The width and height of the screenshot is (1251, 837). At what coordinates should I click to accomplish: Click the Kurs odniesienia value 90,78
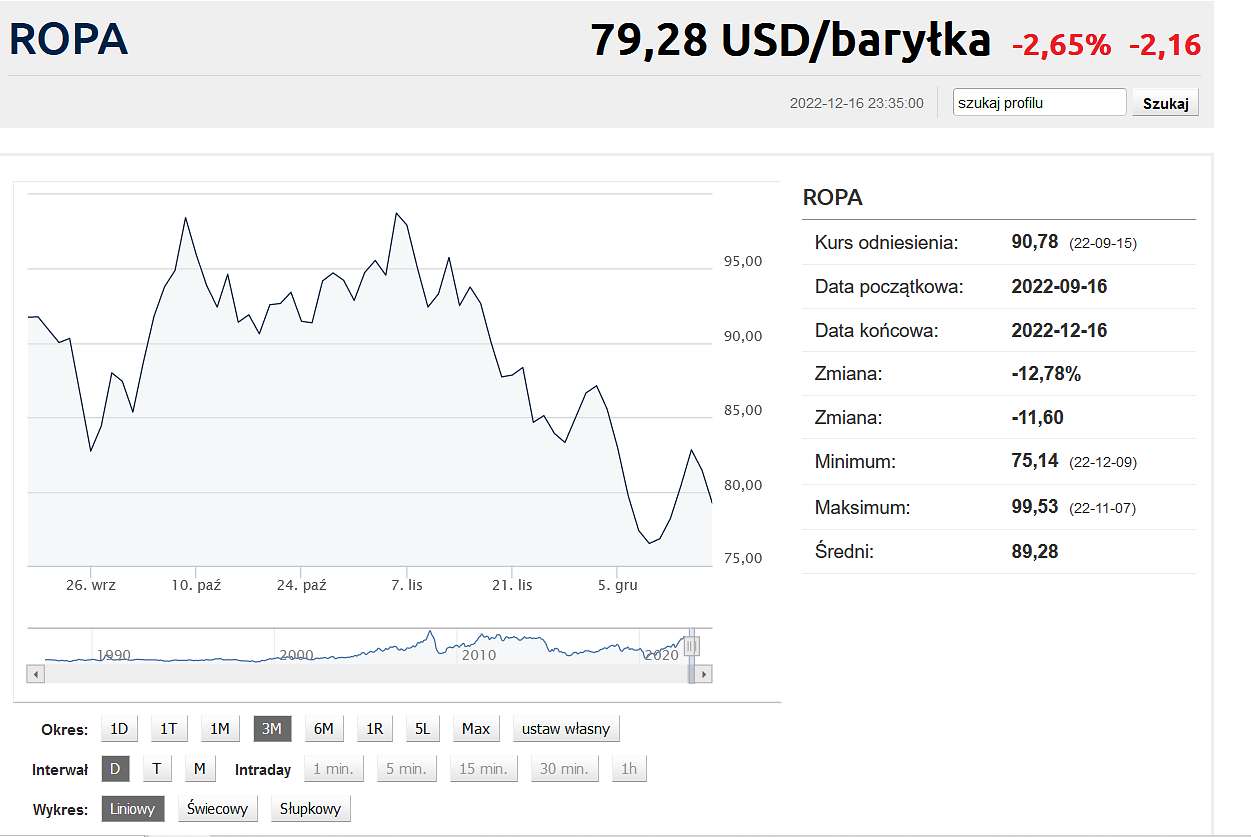click(1035, 242)
